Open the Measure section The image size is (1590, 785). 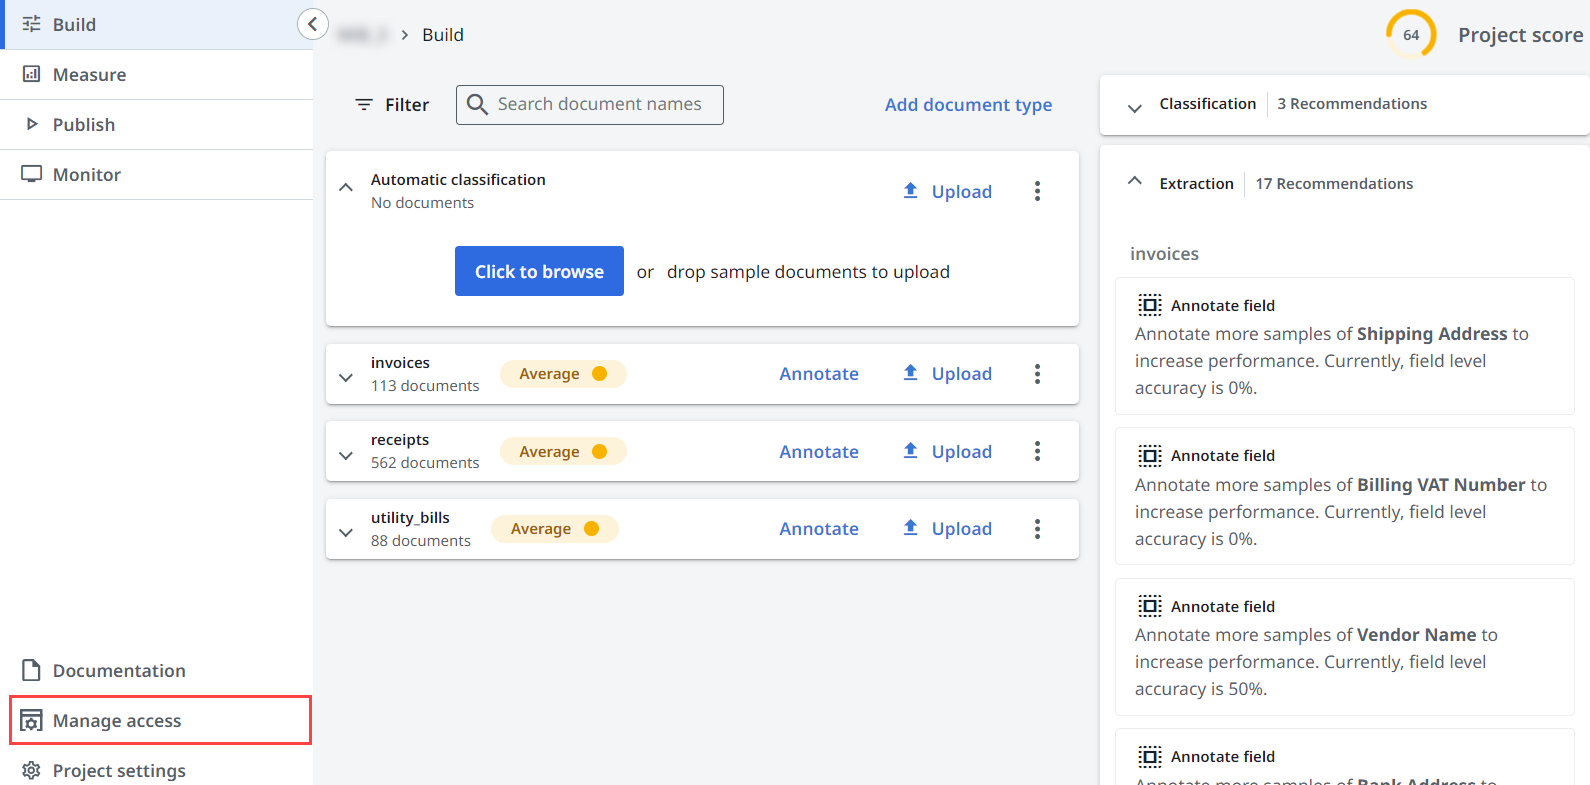pyautogui.click(x=89, y=75)
